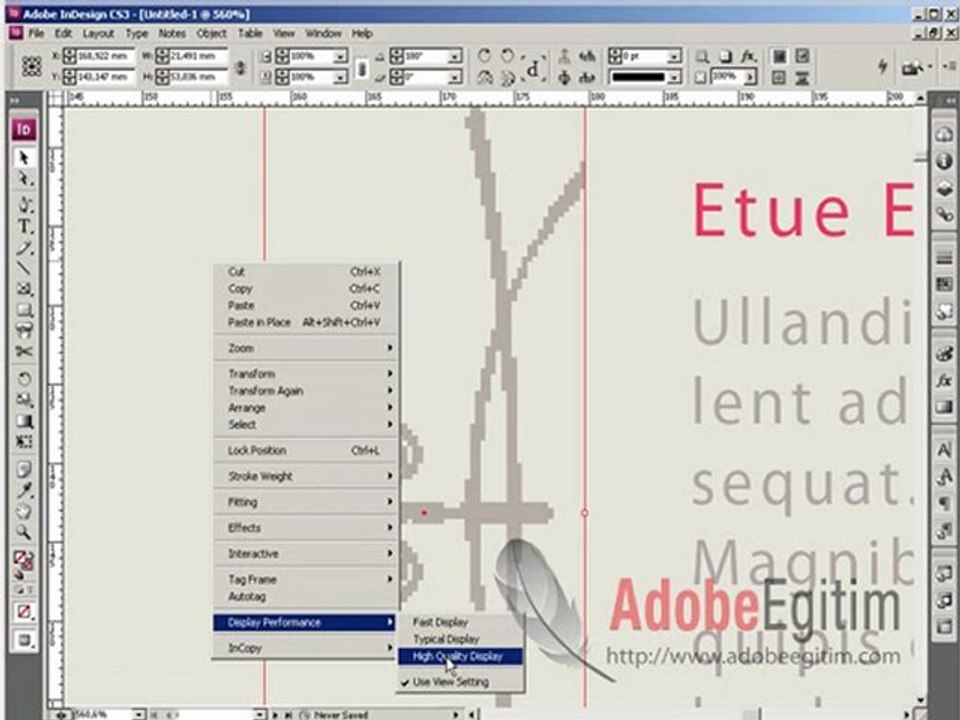Select the Rectangle Frame tool

point(24,289)
